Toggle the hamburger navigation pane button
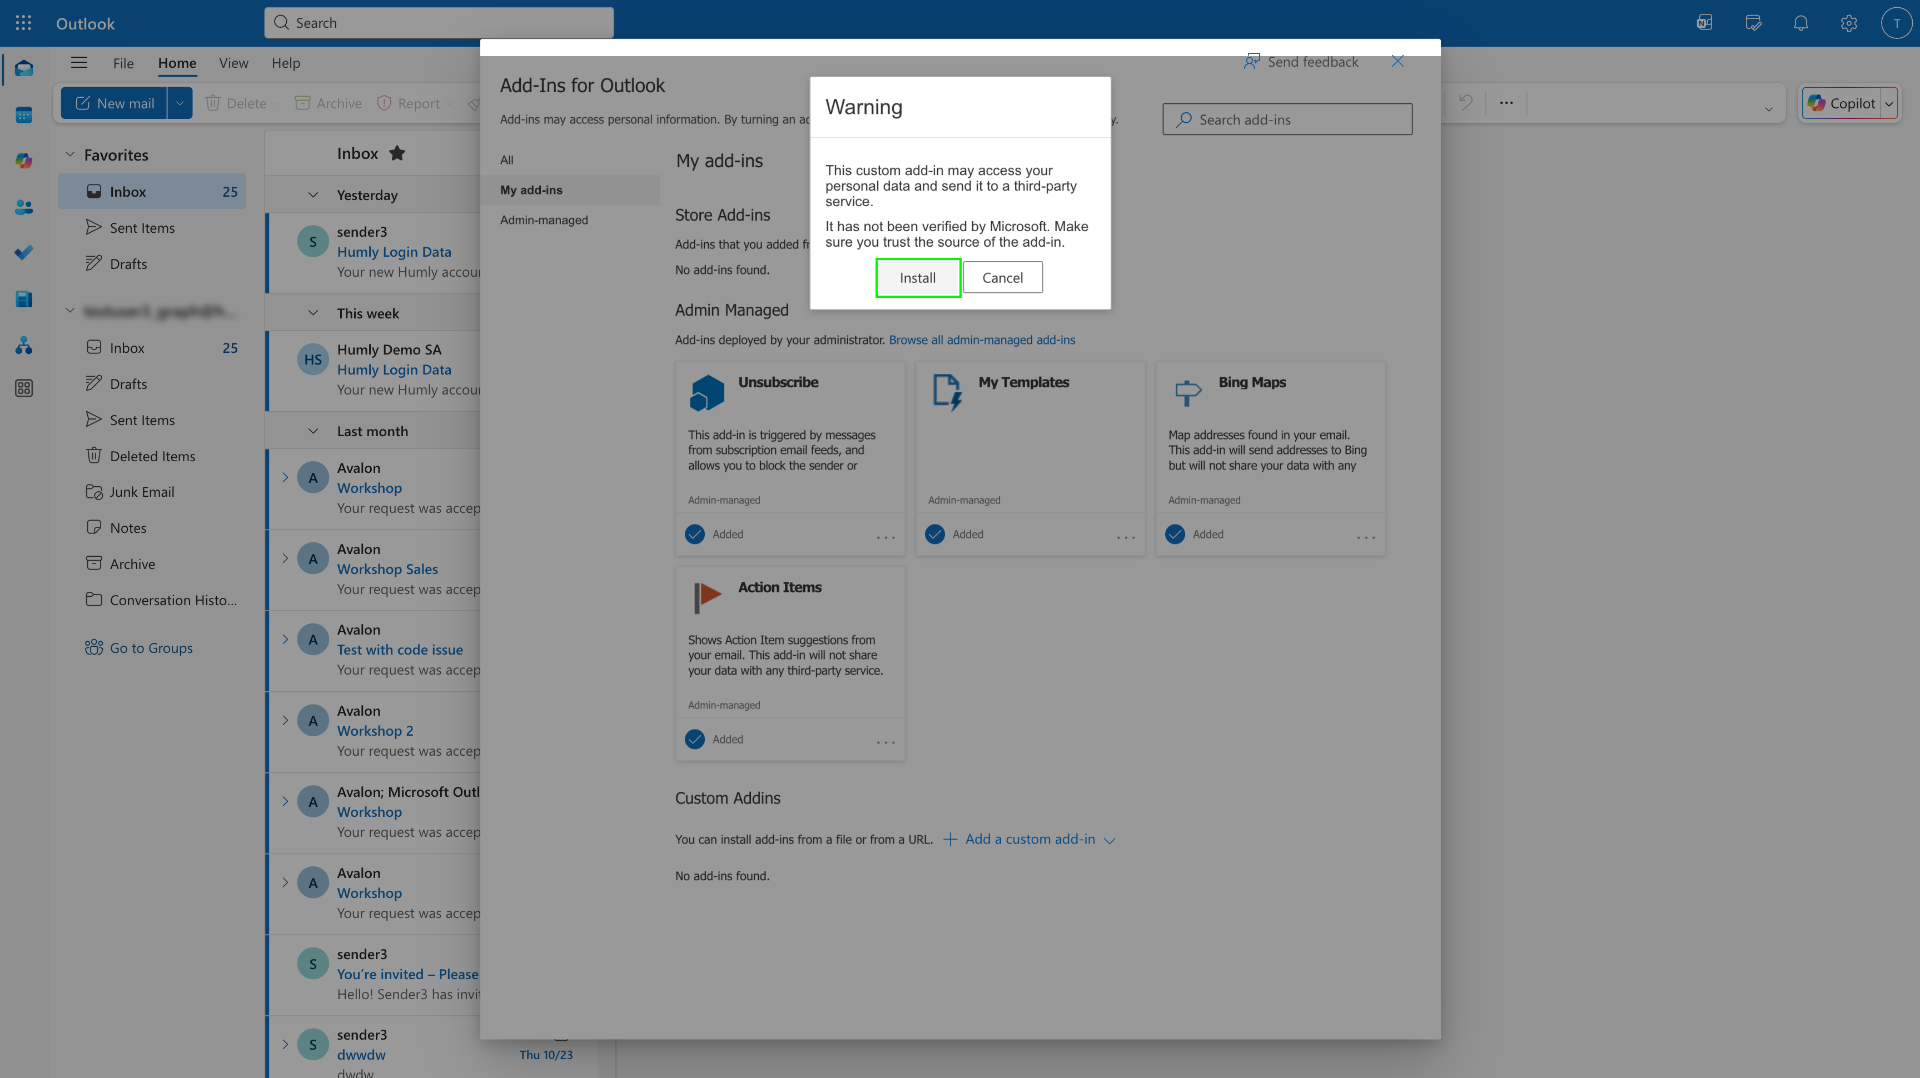 79,63
